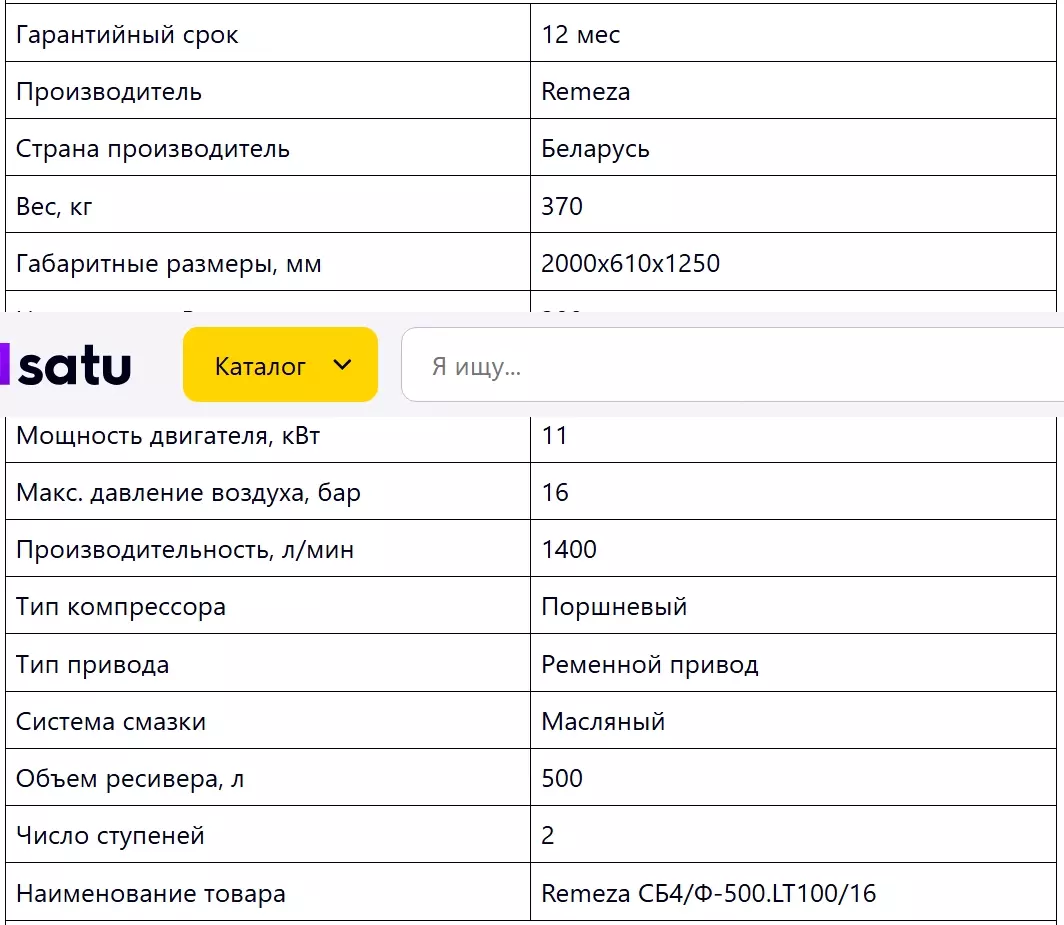Click the 'Remeza' manufacturer value
Viewport: 1064px width, 925px height.
point(586,91)
